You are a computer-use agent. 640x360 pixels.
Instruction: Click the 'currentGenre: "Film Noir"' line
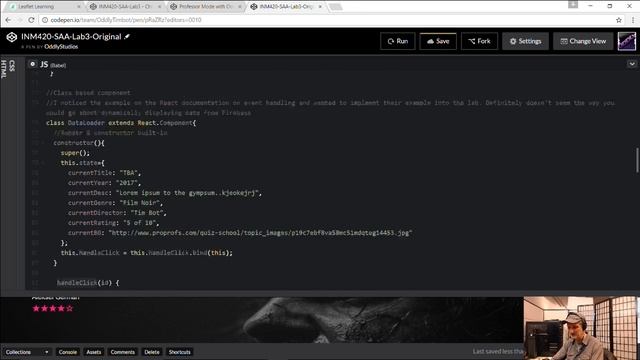[x=116, y=203]
